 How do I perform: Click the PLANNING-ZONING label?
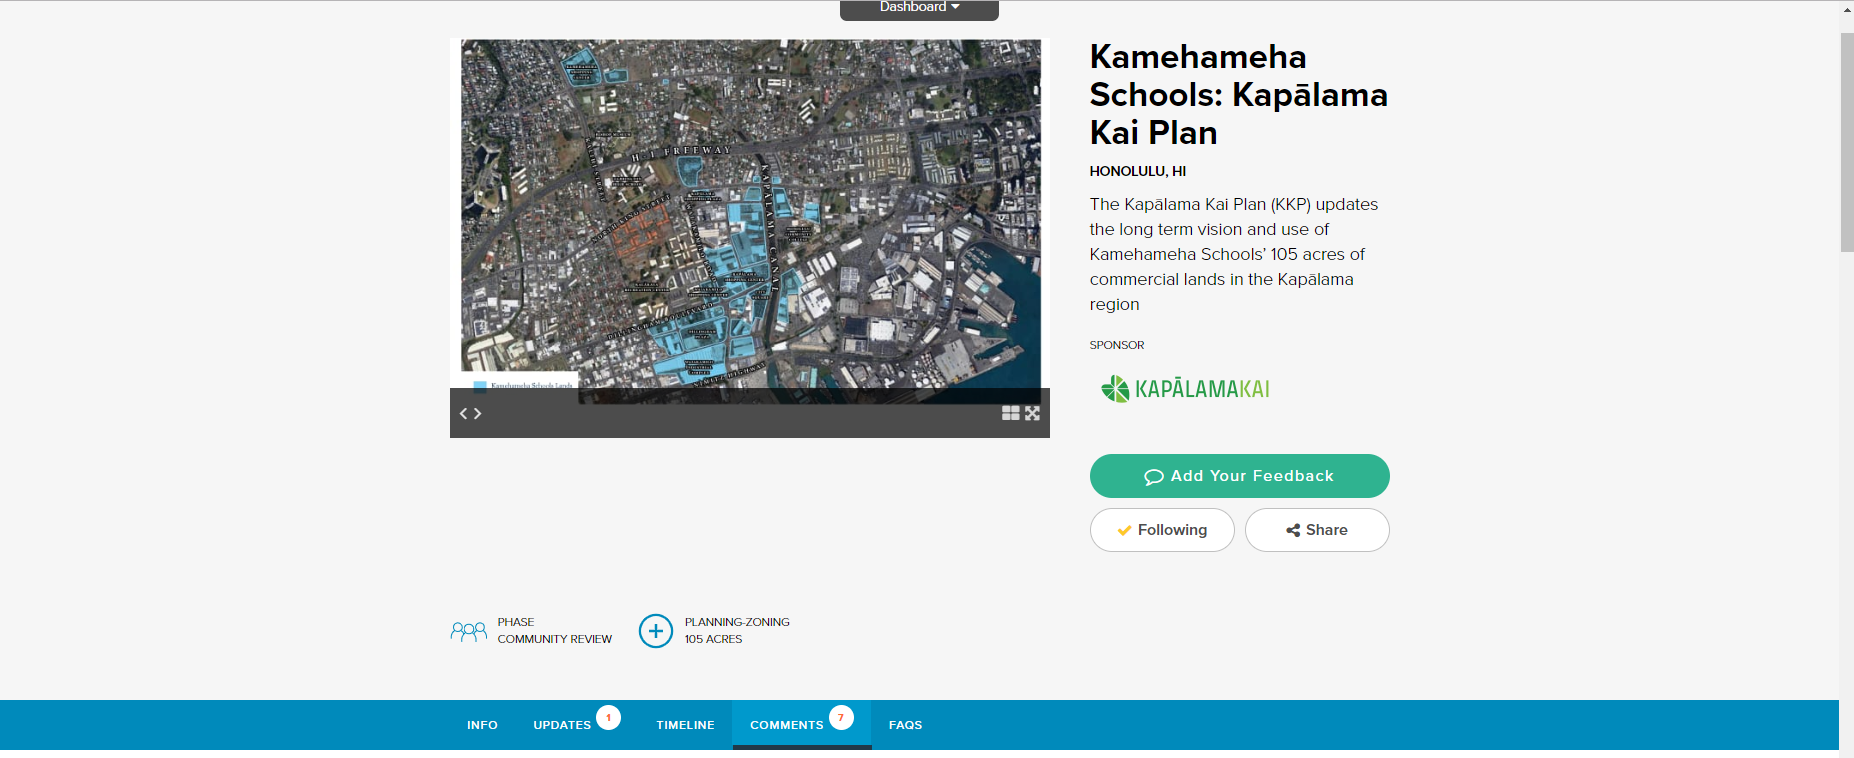click(737, 622)
